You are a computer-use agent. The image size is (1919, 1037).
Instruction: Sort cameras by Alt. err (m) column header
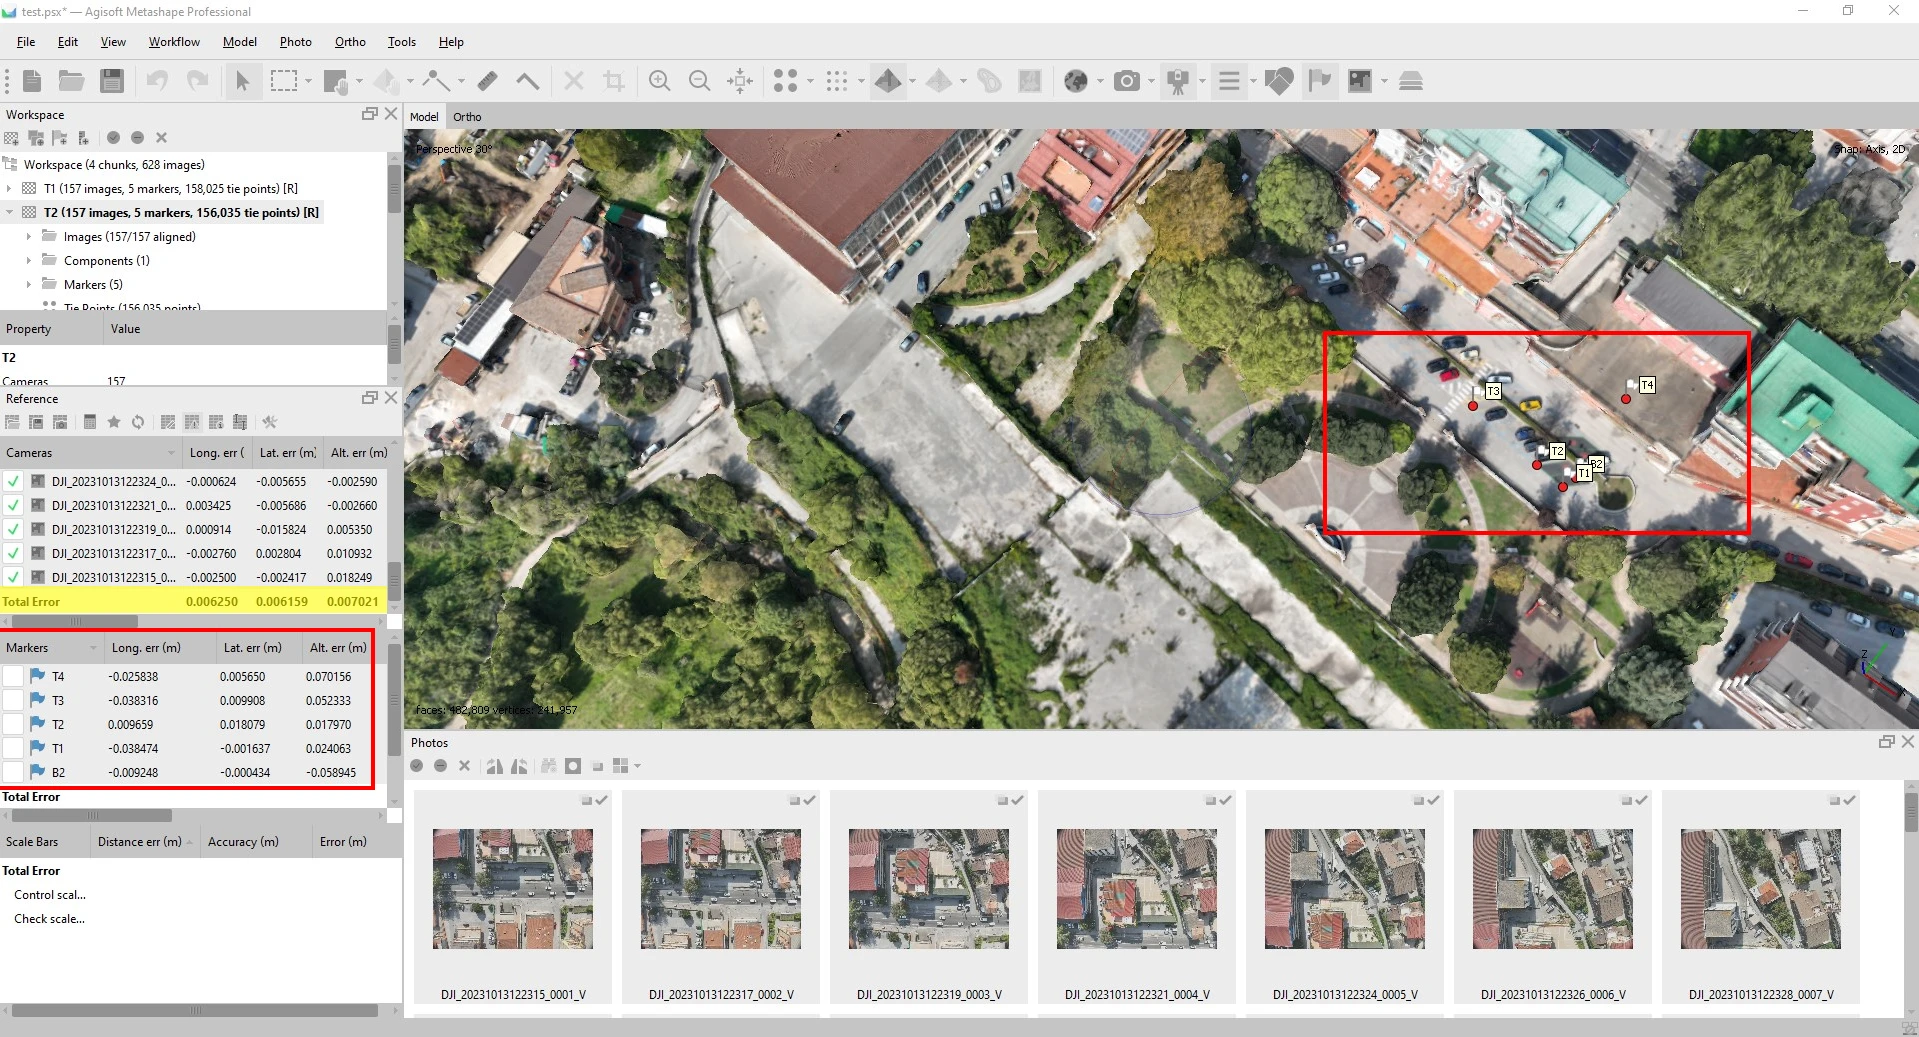click(x=359, y=453)
